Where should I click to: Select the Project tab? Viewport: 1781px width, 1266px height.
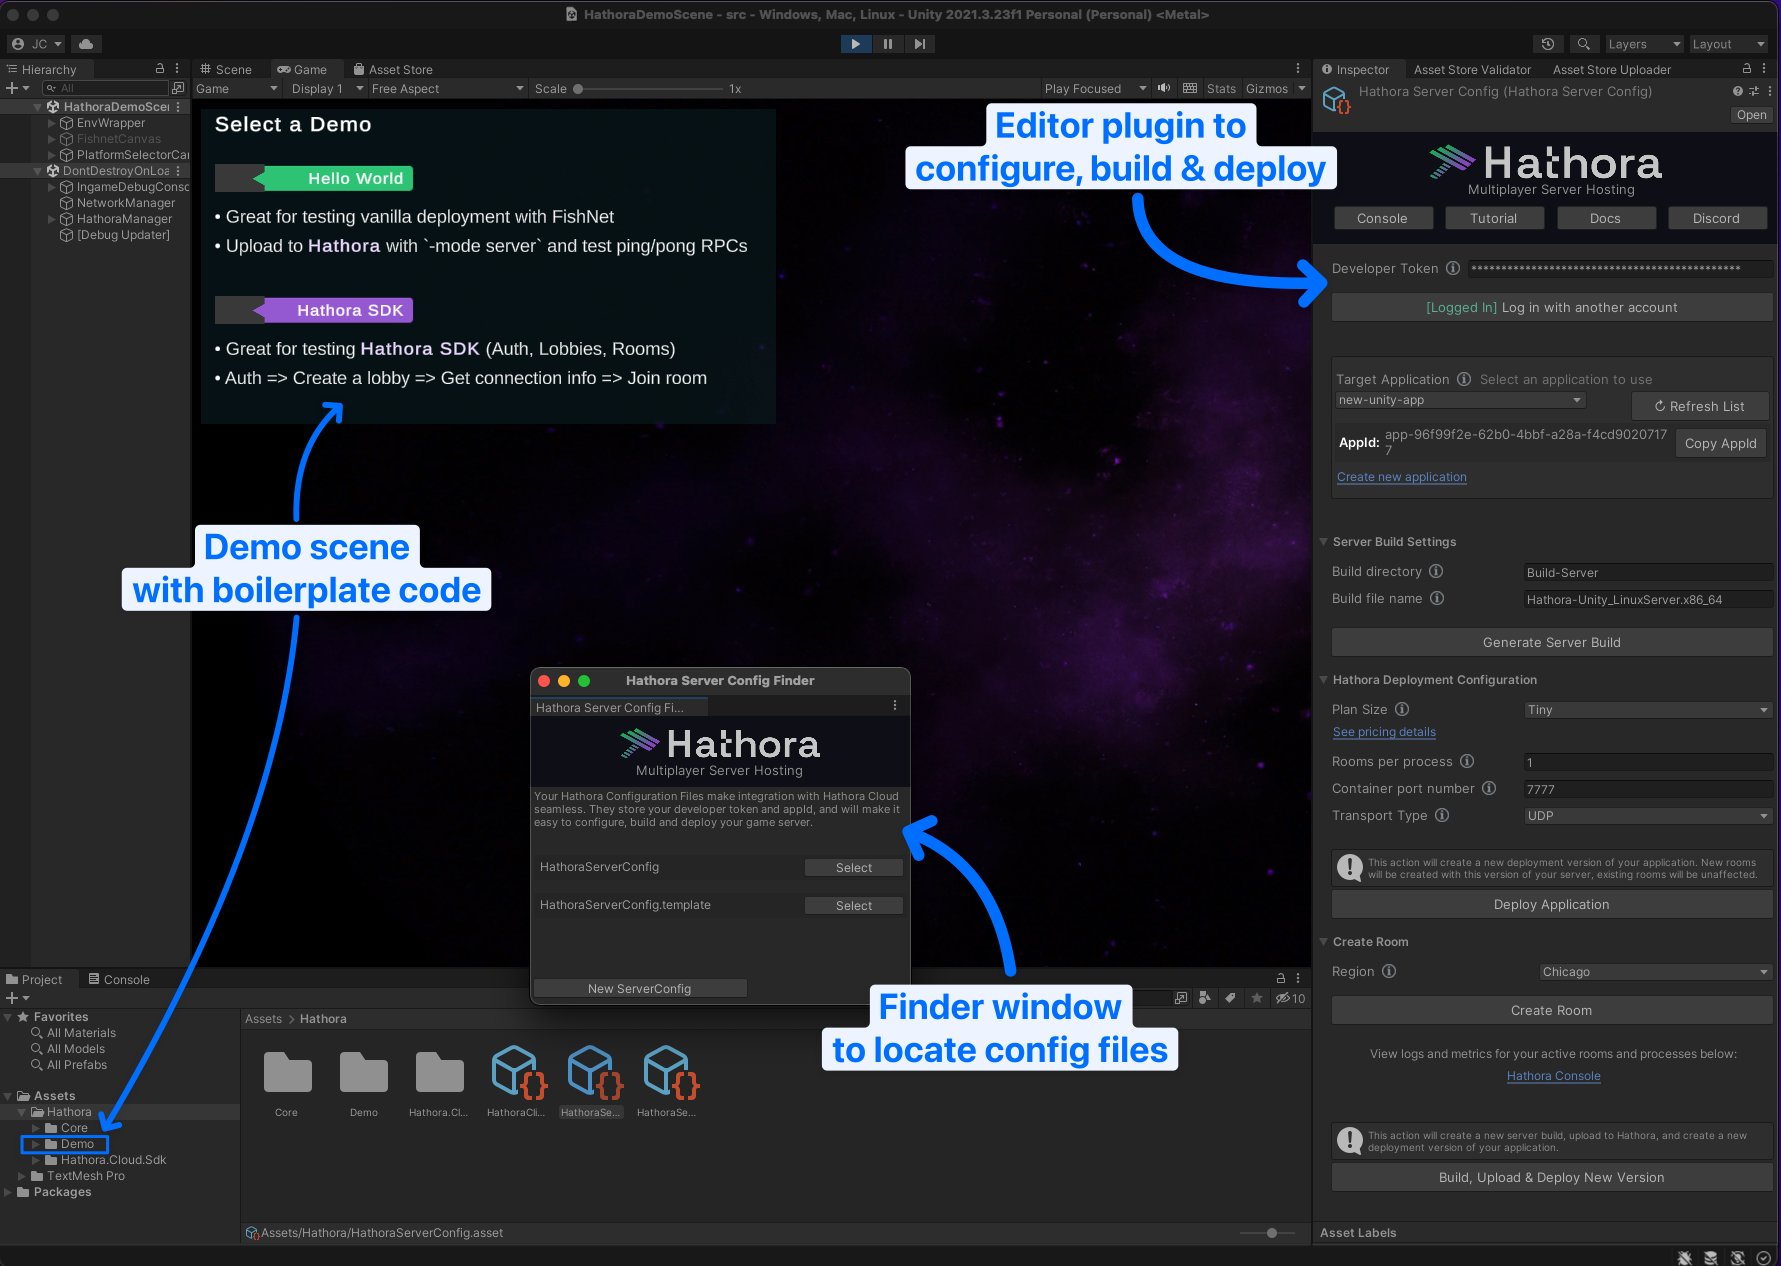[x=34, y=979]
